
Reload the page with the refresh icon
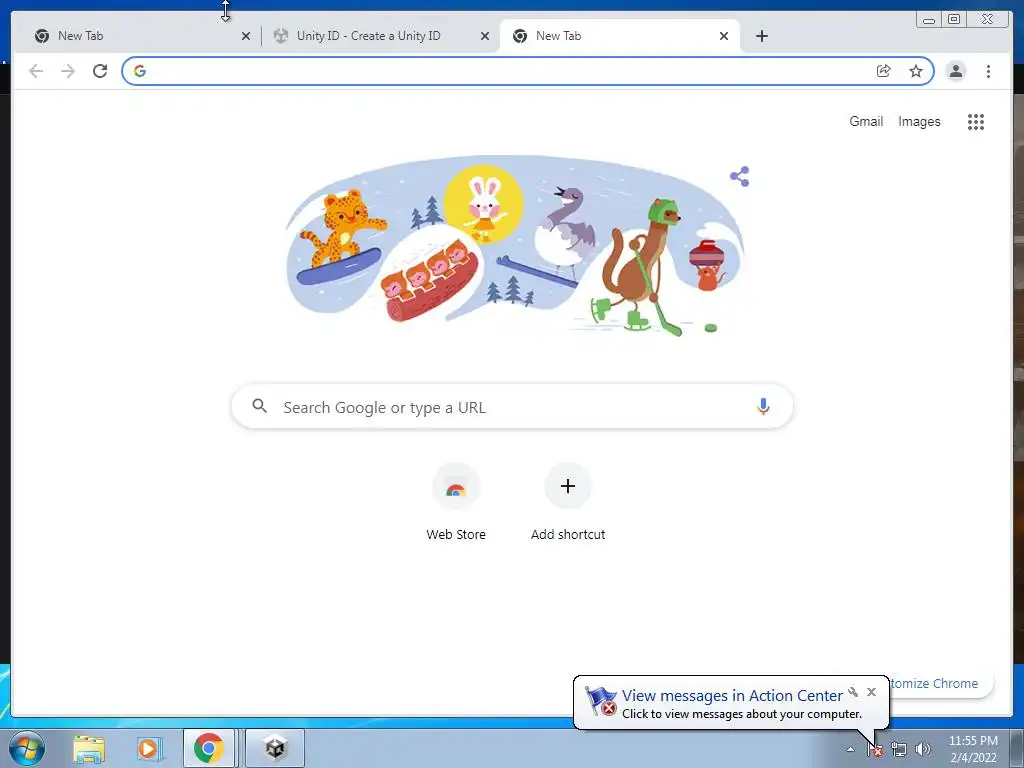pyautogui.click(x=100, y=71)
